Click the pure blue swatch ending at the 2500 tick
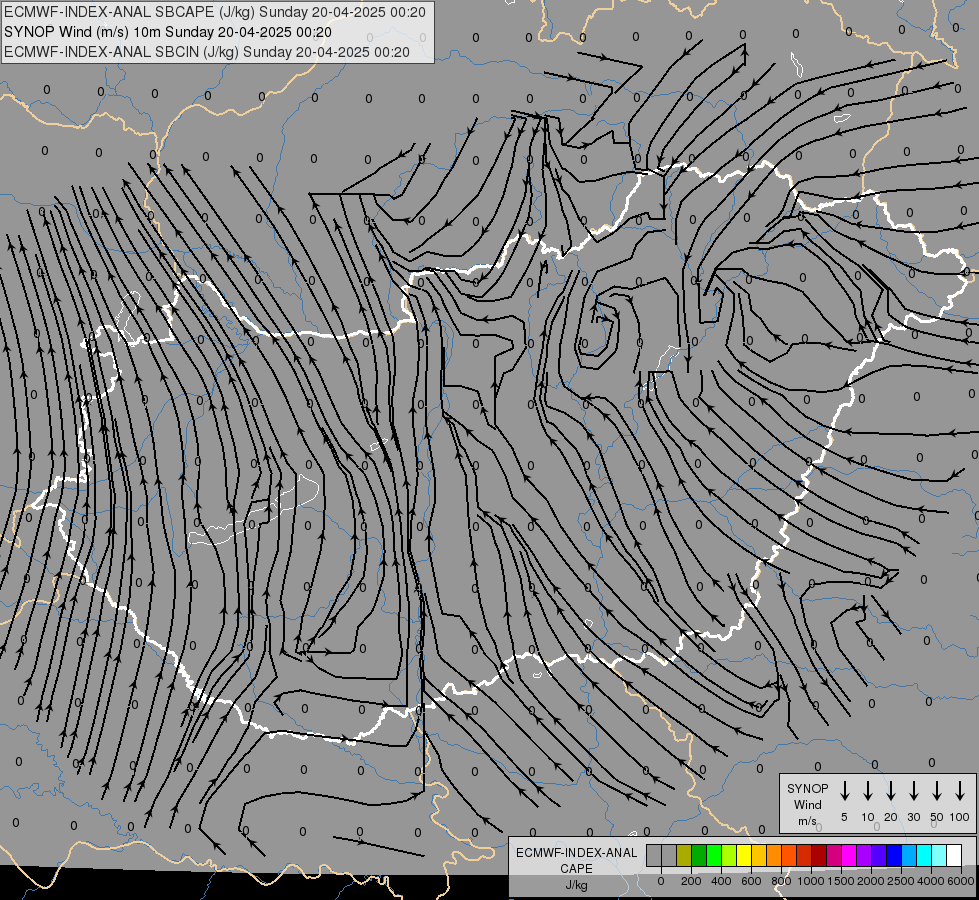This screenshot has height=900, width=979. pos(894,855)
